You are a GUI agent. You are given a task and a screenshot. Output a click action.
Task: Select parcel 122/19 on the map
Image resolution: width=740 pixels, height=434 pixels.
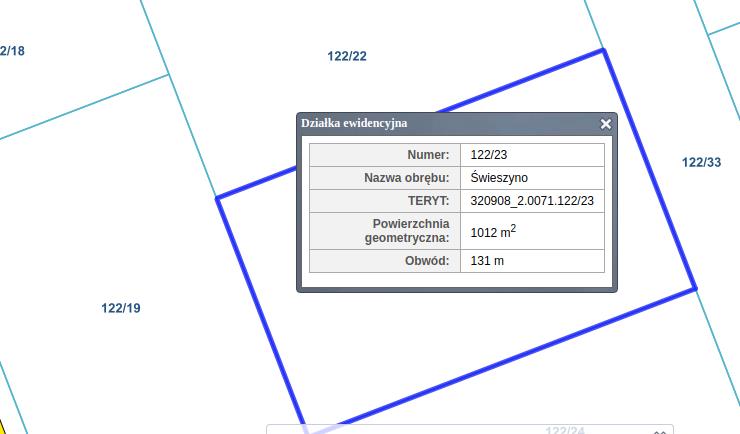pyautogui.click(x=121, y=308)
